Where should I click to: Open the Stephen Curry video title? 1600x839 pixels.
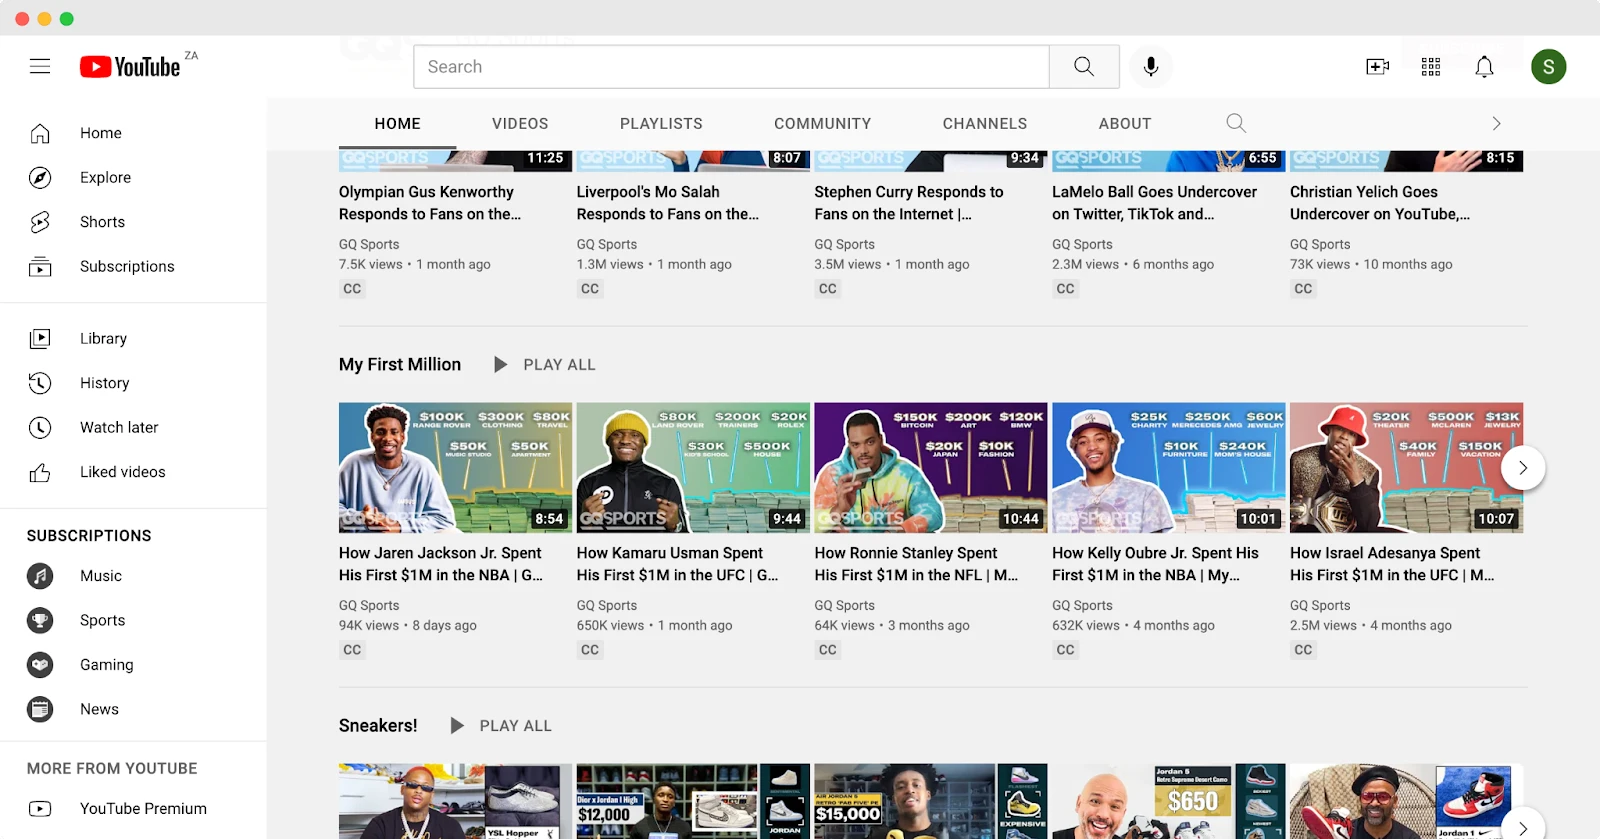[x=909, y=203]
